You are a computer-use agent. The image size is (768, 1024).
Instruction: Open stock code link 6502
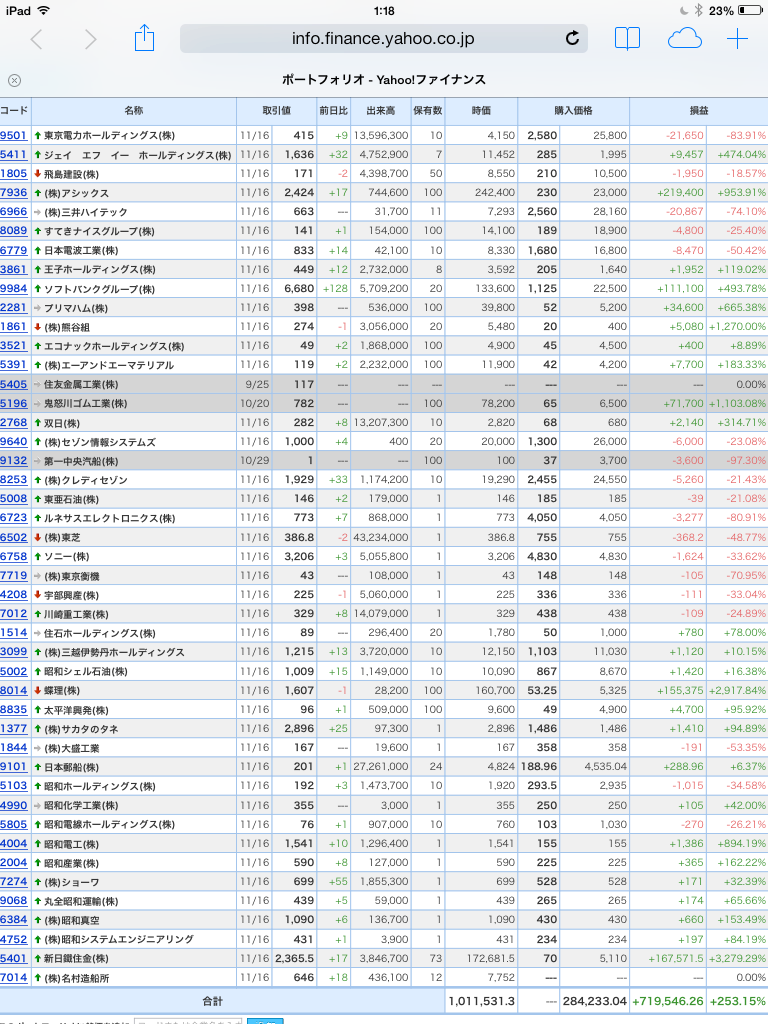pos(14,537)
